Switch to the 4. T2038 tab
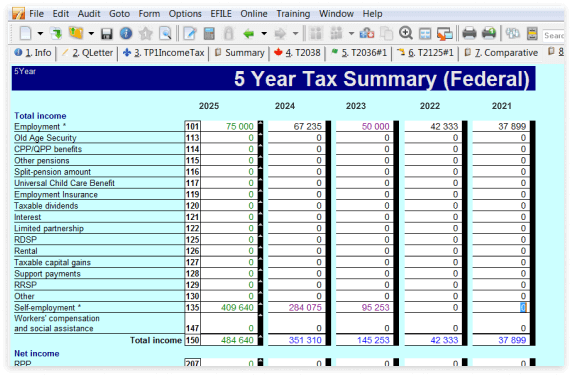Viewport: 572px width, 376px height. coord(297,53)
